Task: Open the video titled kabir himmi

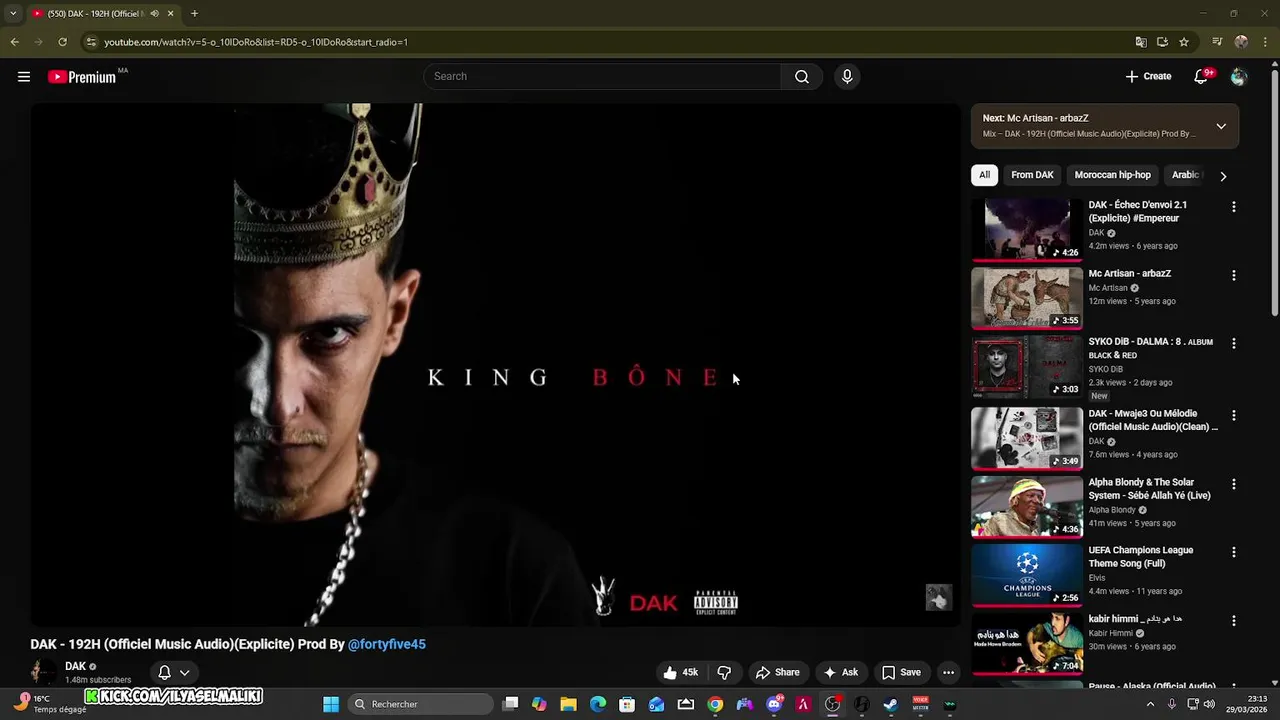Action: (x=1135, y=619)
